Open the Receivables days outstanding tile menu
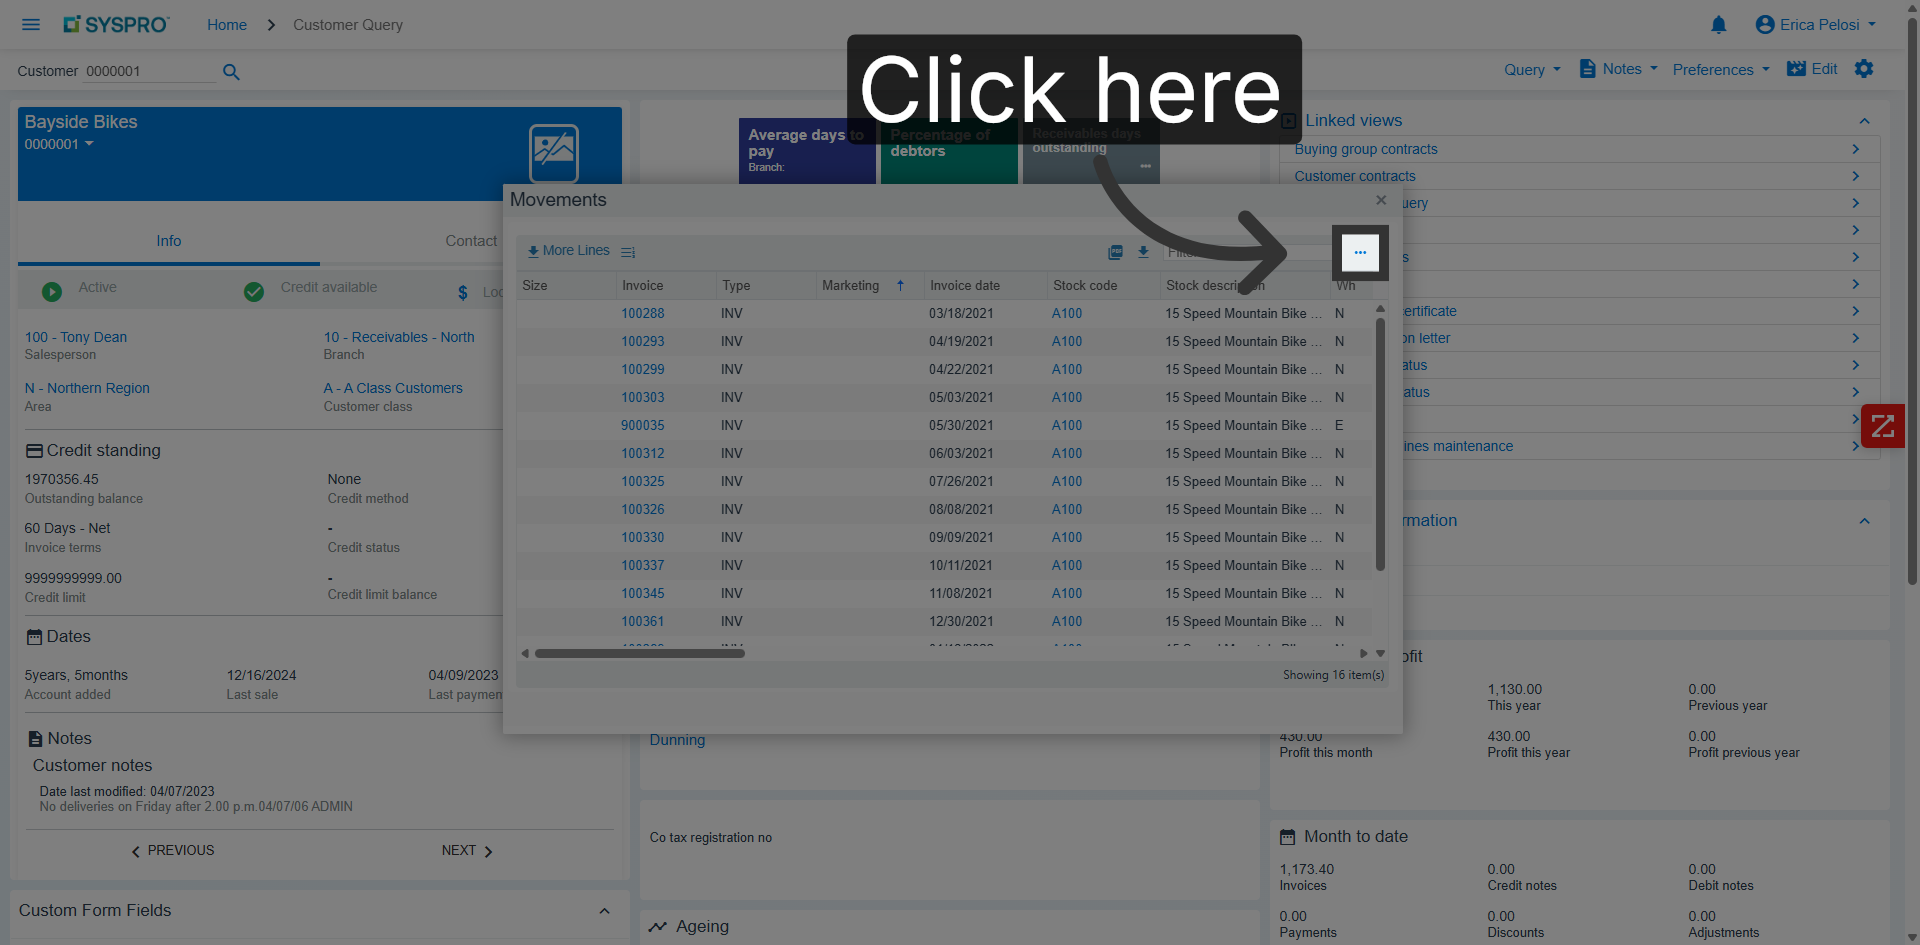This screenshot has height=945, width=1920. pos(1145,166)
